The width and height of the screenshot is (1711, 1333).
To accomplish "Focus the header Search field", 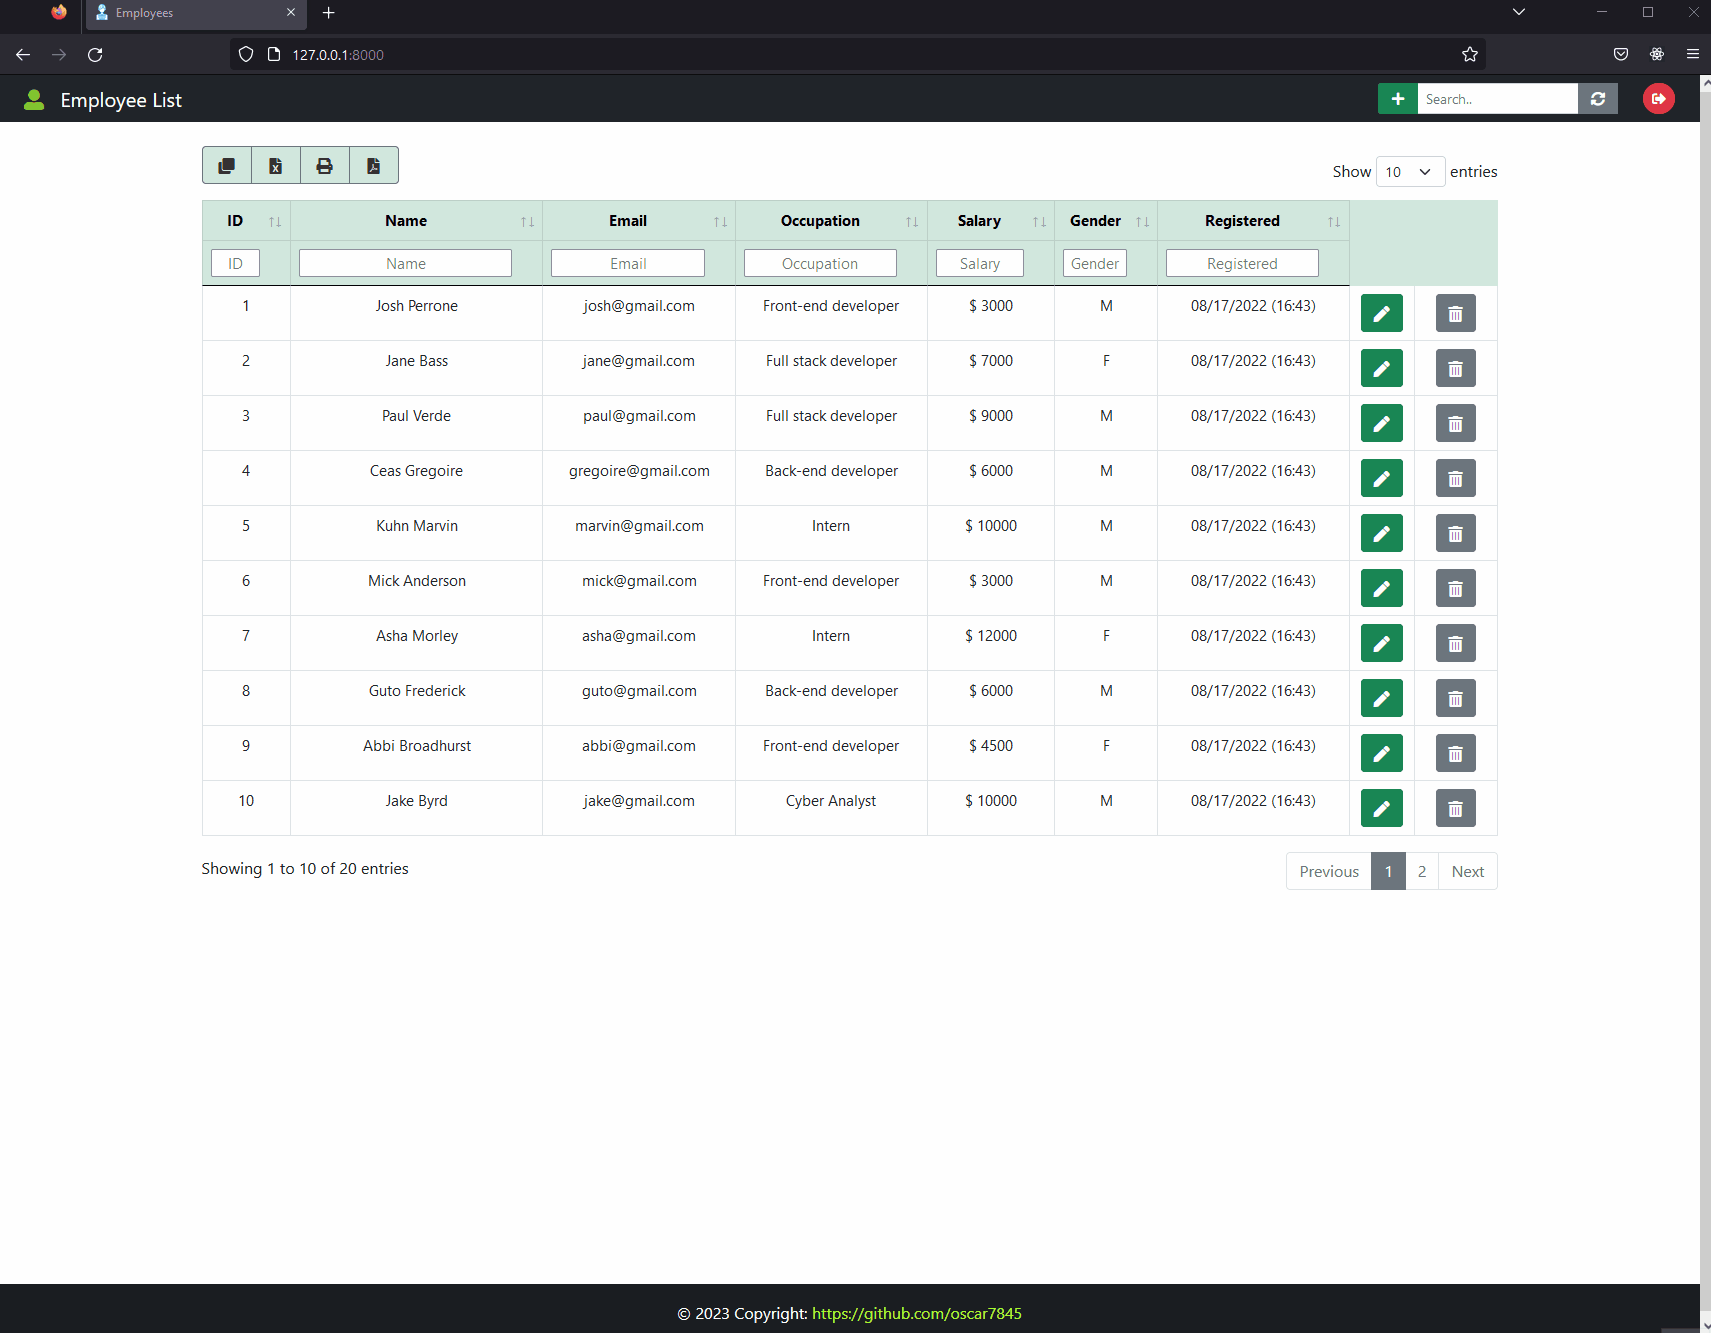I will point(1497,99).
